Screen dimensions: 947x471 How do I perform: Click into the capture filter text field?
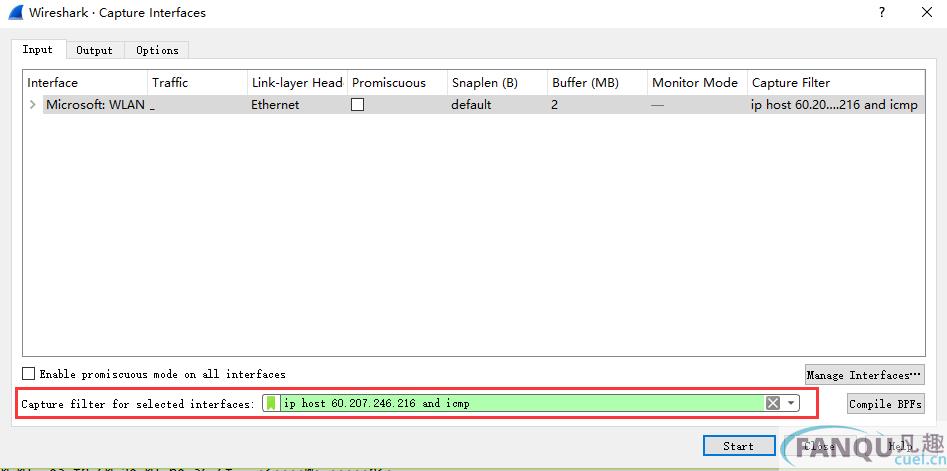click(523, 403)
